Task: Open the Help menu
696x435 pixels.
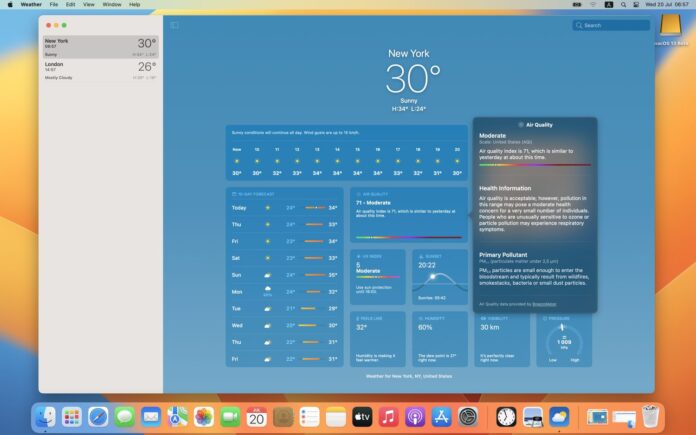Action: 134,4
